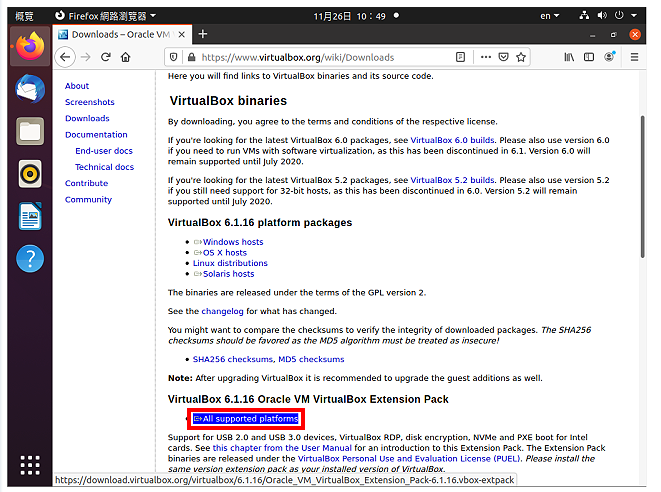Open the Technical docs link
Viewport: 661px width, 492px height.
coord(104,167)
